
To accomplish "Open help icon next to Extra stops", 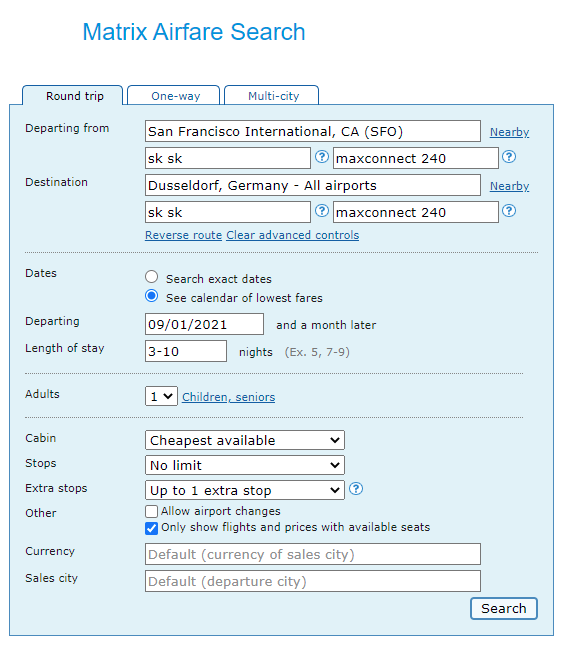I will click(x=356, y=489).
